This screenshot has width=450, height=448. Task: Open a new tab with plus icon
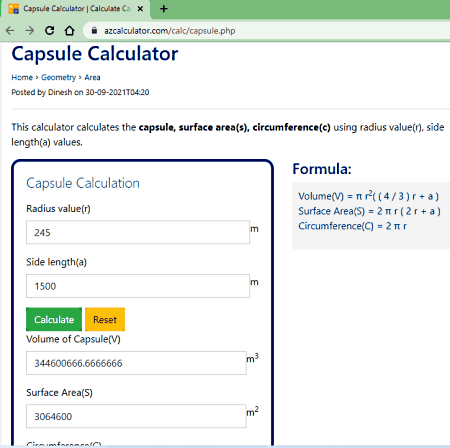pyautogui.click(x=164, y=9)
